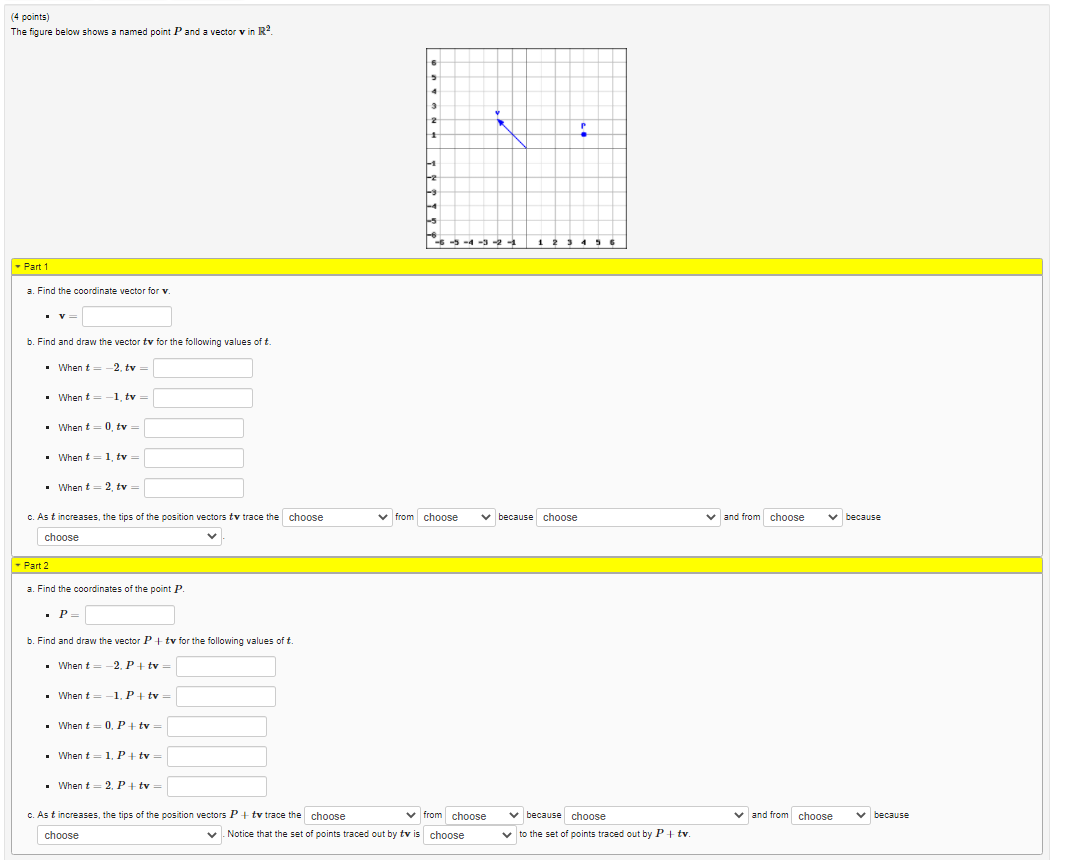Open Part 2c dropdown right after 'from'
1087x860 pixels.
(x=485, y=816)
